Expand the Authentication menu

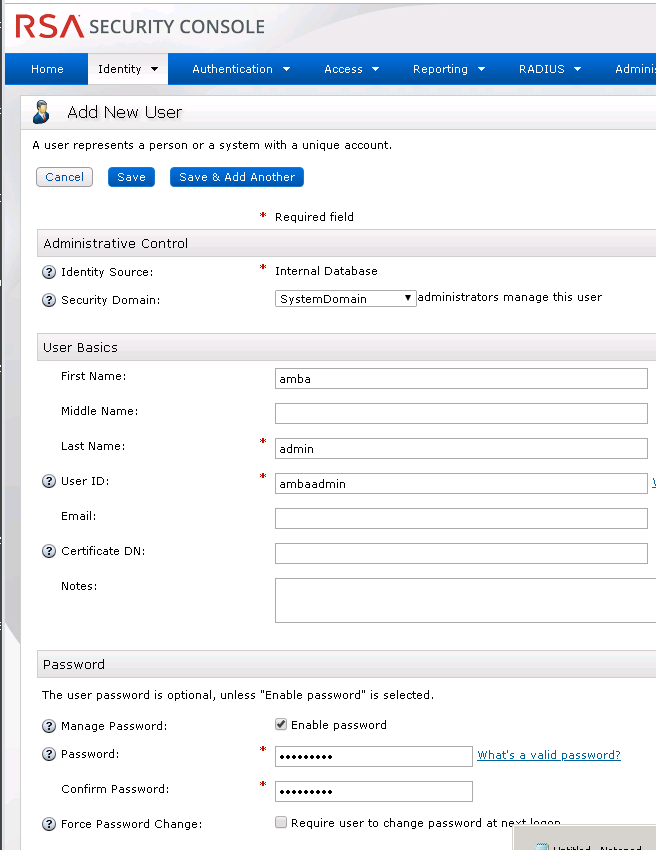[x=241, y=69]
